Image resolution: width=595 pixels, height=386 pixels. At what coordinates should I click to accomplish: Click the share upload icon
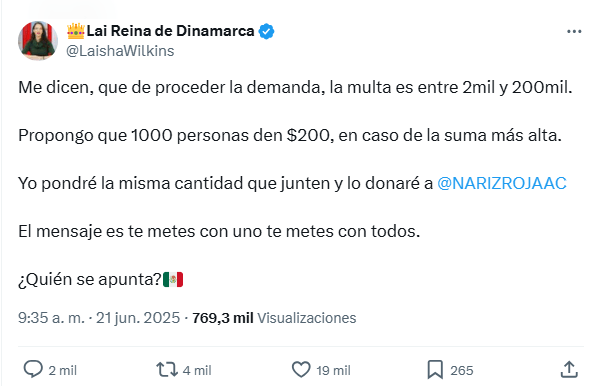[569, 369]
